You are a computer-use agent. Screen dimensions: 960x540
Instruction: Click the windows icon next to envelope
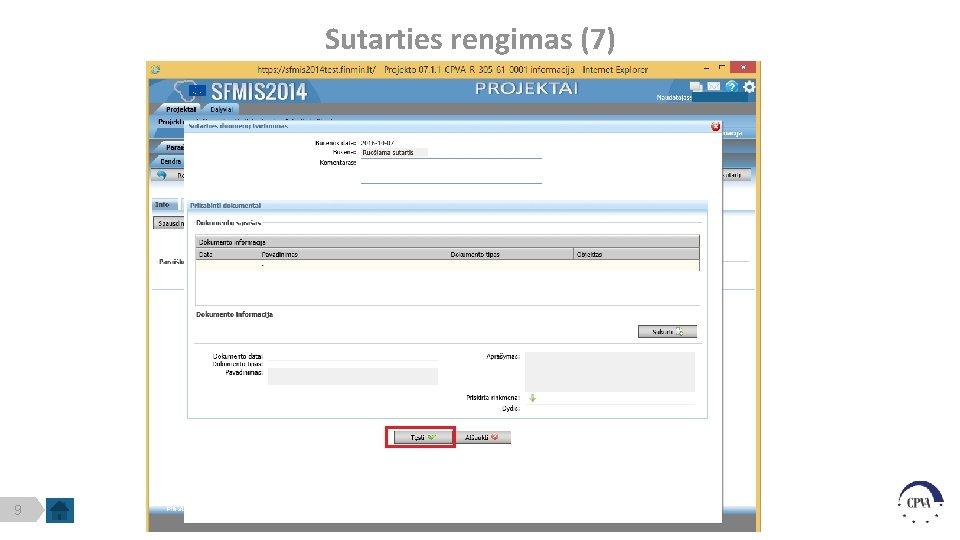(696, 86)
